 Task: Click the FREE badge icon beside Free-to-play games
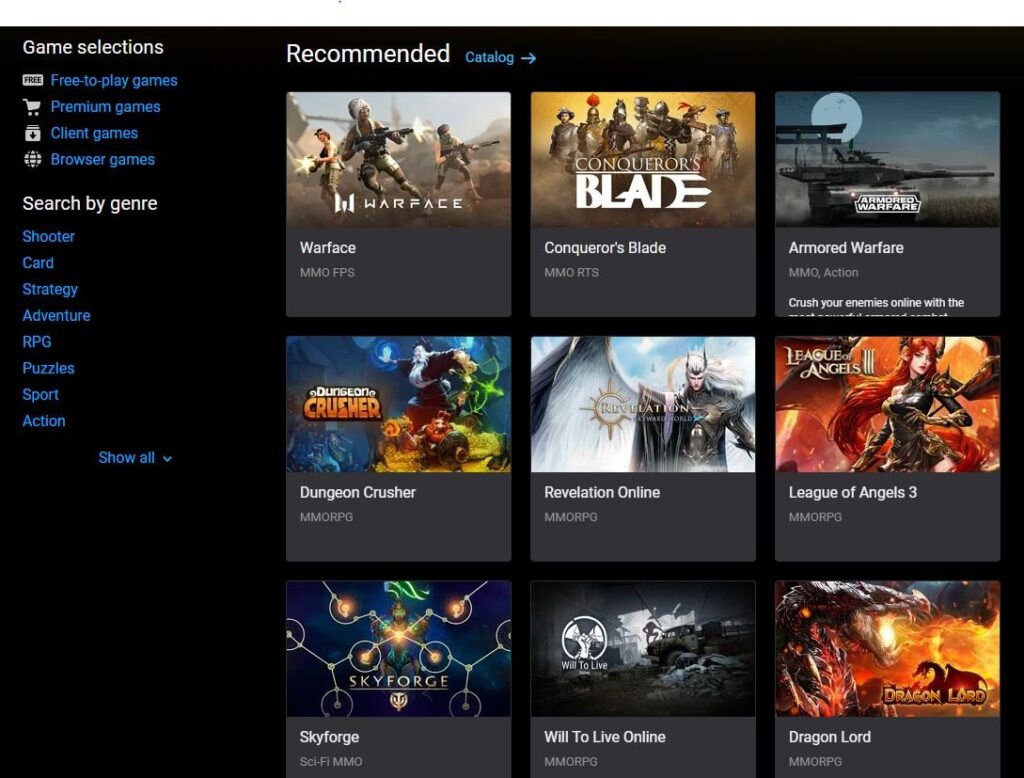(x=33, y=80)
